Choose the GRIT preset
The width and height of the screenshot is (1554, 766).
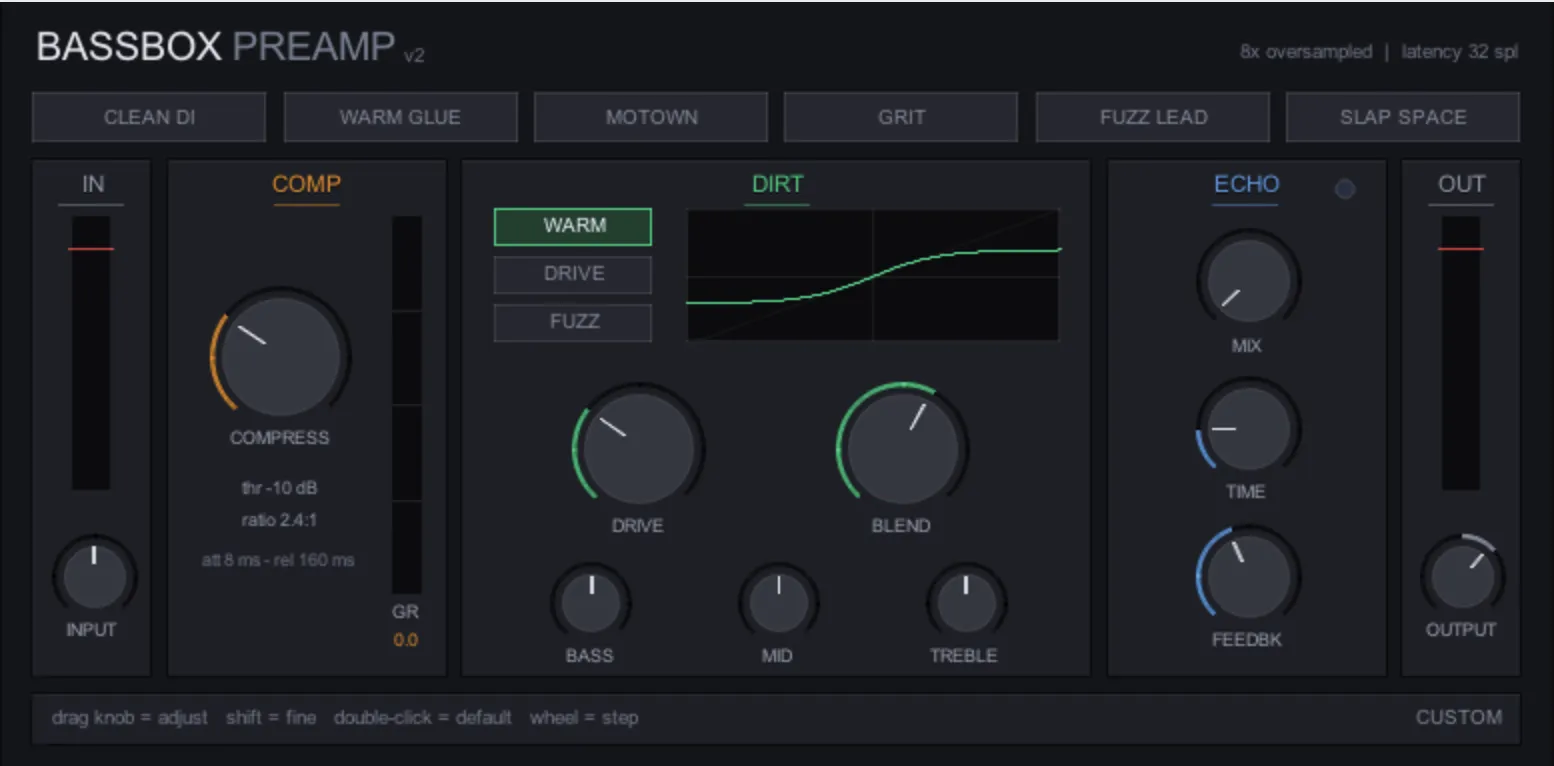(901, 117)
